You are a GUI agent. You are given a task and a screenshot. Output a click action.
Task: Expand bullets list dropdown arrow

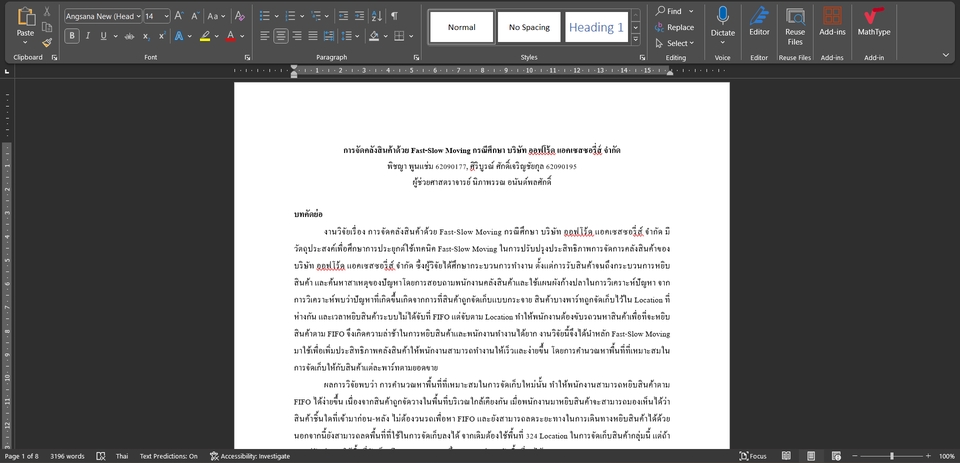(x=276, y=17)
